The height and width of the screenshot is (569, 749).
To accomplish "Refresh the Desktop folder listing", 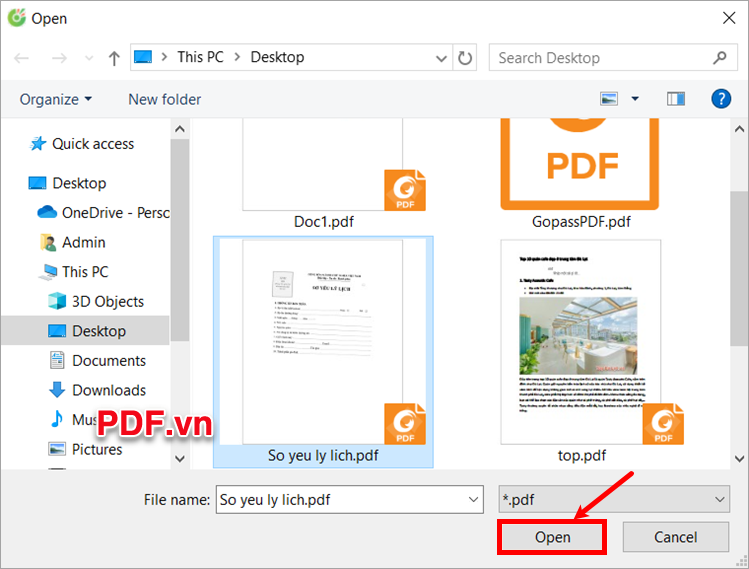I will click(x=465, y=57).
